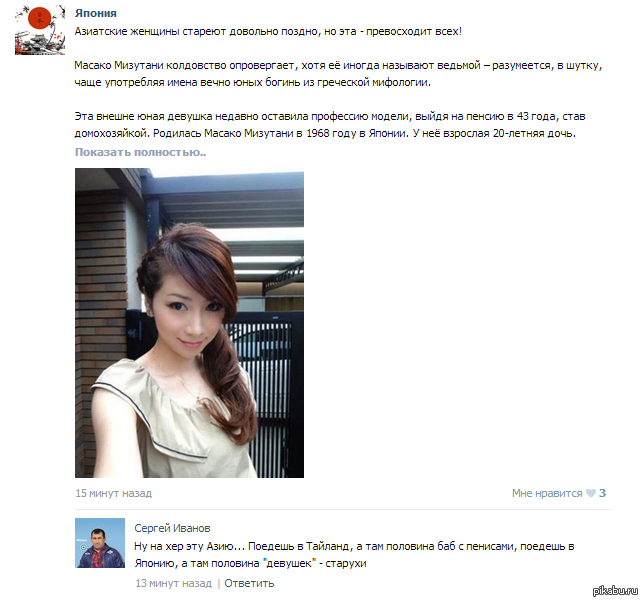Open the Япония community avatar
The height and width of the screenshot is (602, 643).
pos(40,30)
